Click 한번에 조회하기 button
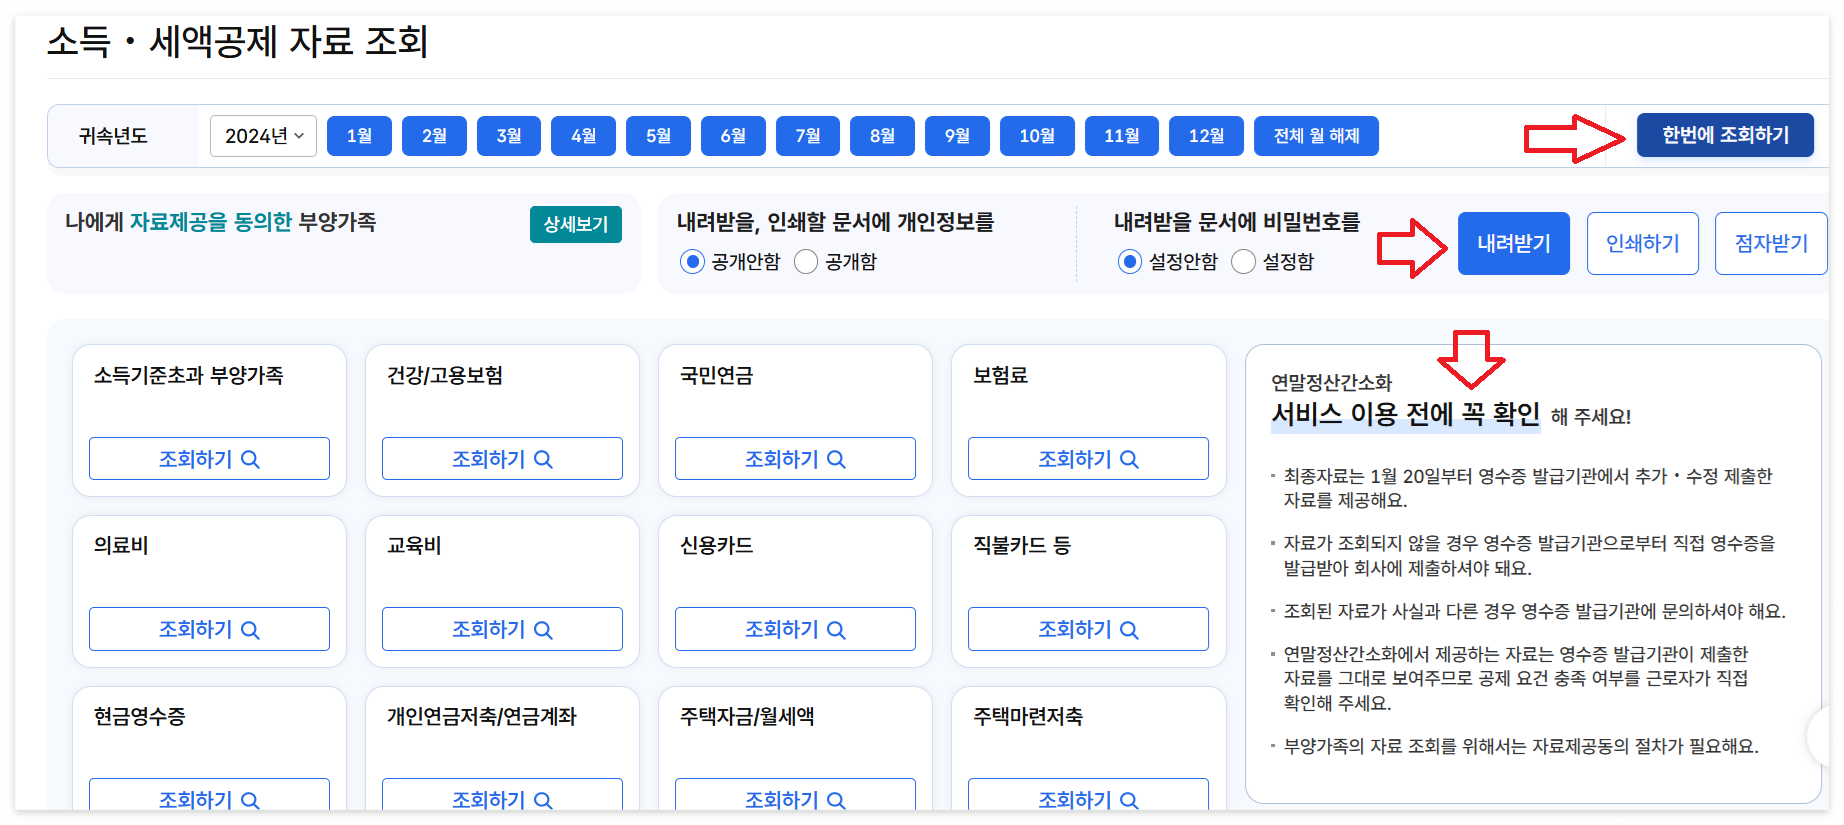This screenshot has height=825, width=1844. pos(1725,135)
